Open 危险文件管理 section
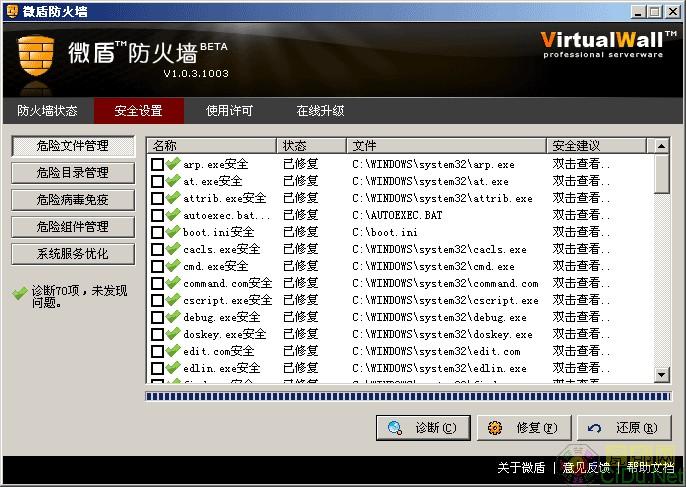Viewport: 686px width, 487px height. 73,146
